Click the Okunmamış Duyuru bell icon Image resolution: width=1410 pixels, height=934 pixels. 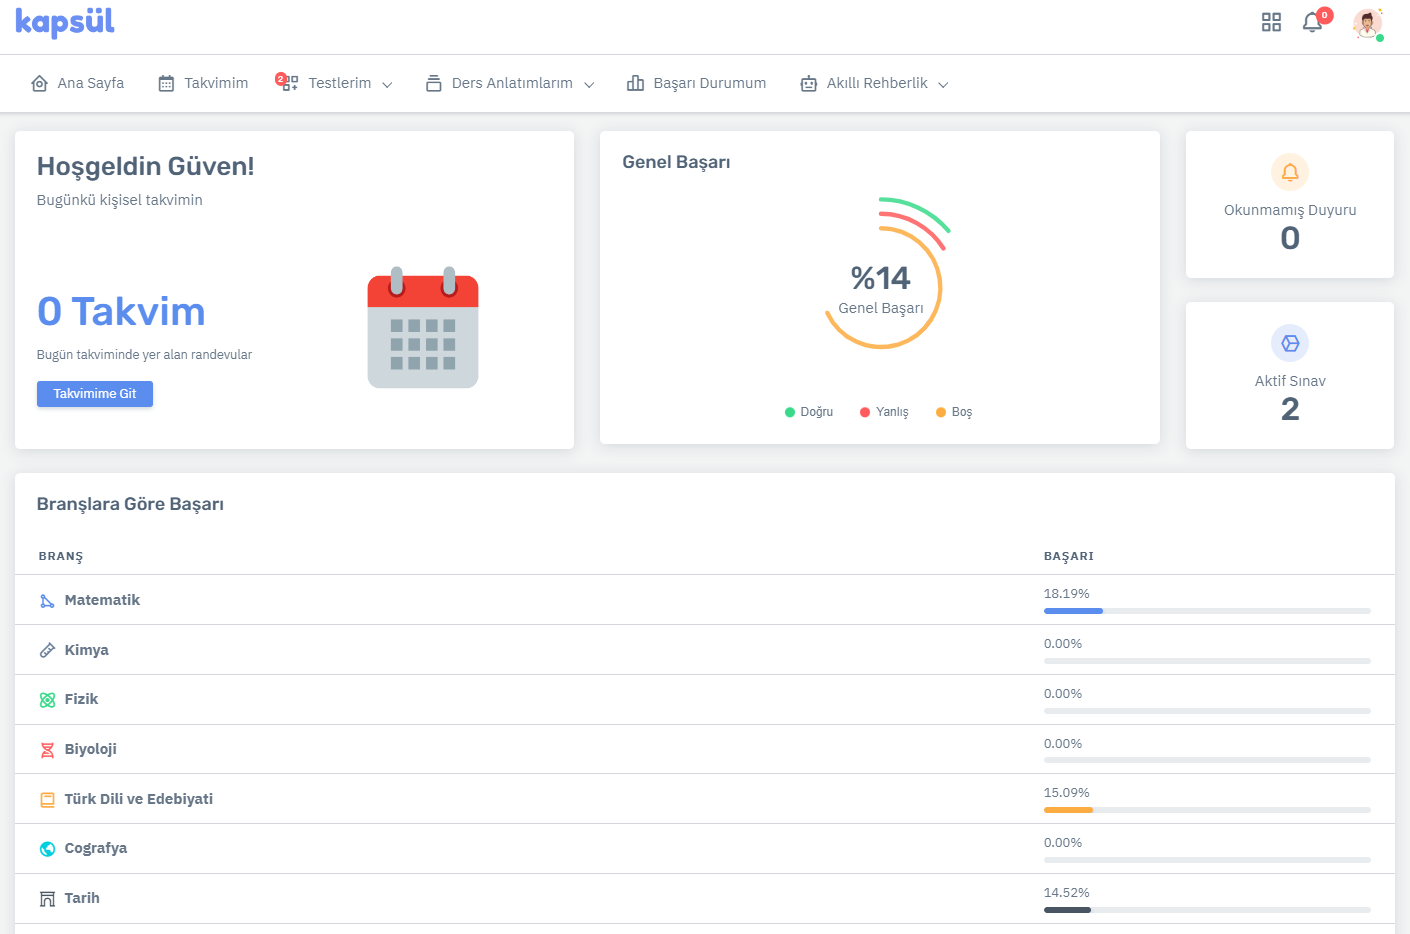point(1290,172)
